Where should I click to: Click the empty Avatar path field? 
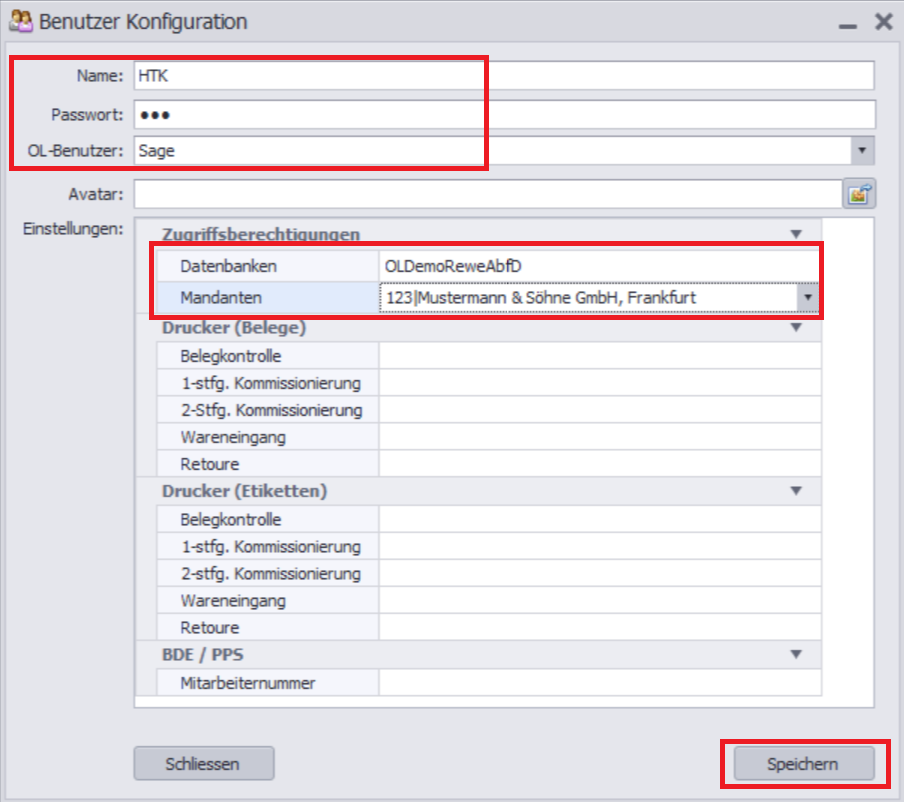(488, 194)
